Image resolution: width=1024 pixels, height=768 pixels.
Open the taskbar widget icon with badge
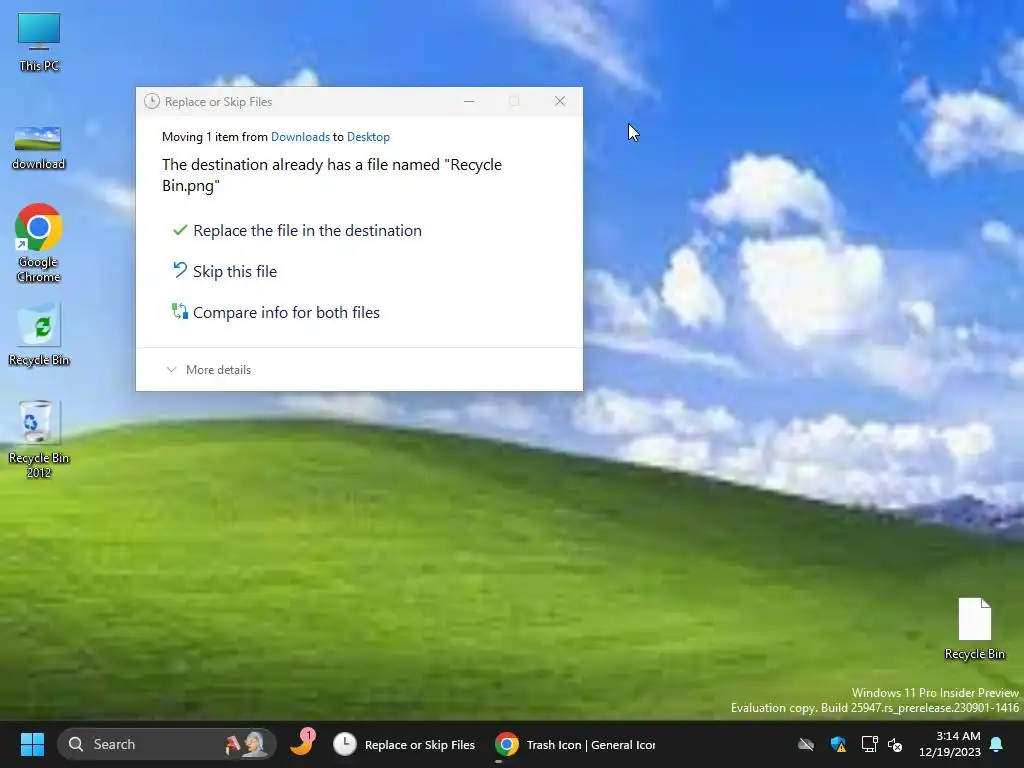tap(302, 744)
